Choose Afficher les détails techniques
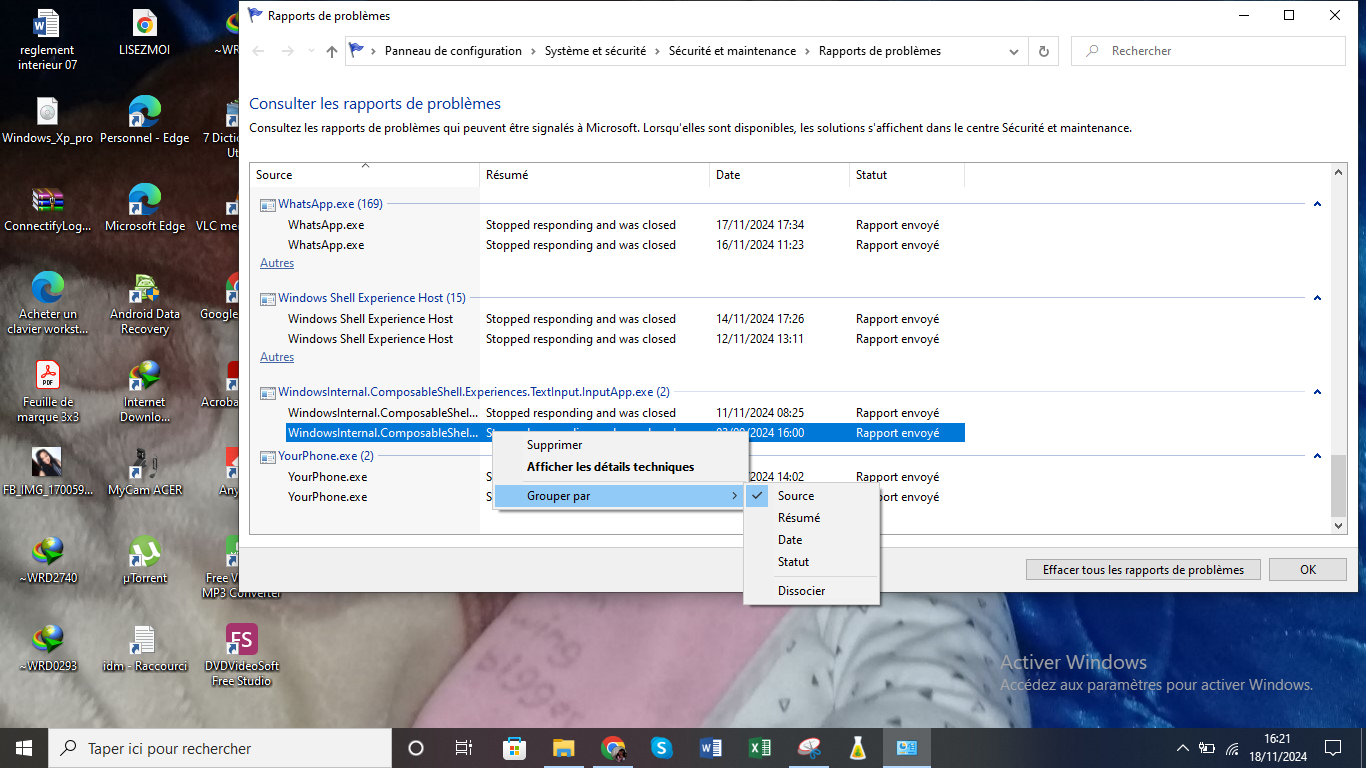The height and width of the screenshot is (768, 1366). (x=619, y=467)
